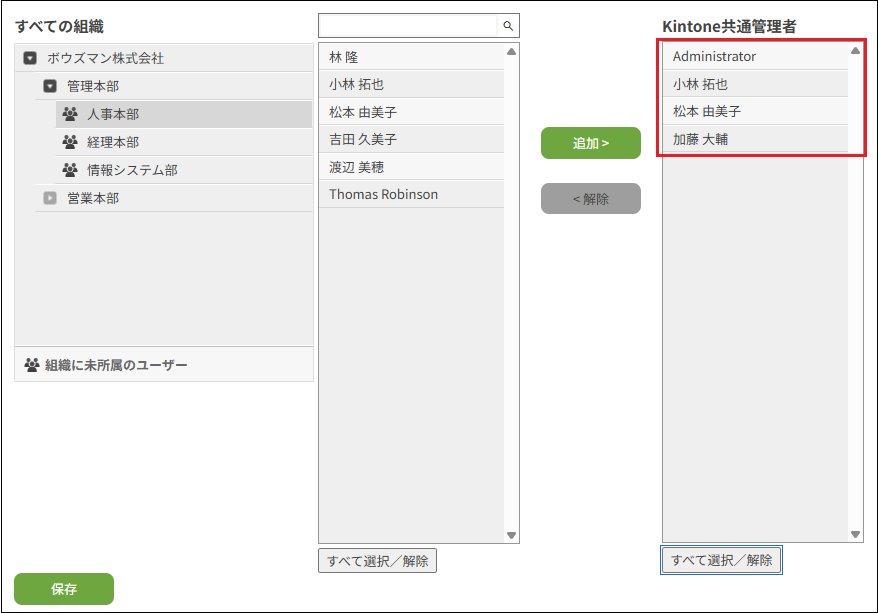878x613 pixels.
Task: Click the people icon beside 経理本部
Action: (70, 142)
